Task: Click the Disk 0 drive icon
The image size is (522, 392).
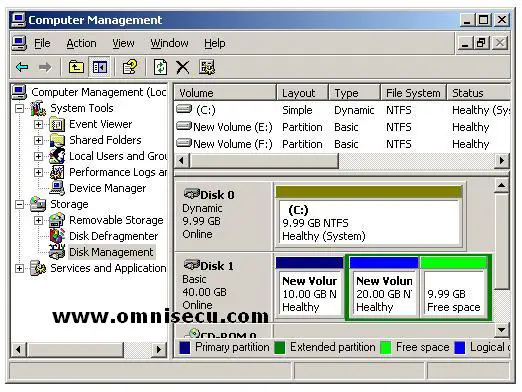Action: click(x=192, y=194)
